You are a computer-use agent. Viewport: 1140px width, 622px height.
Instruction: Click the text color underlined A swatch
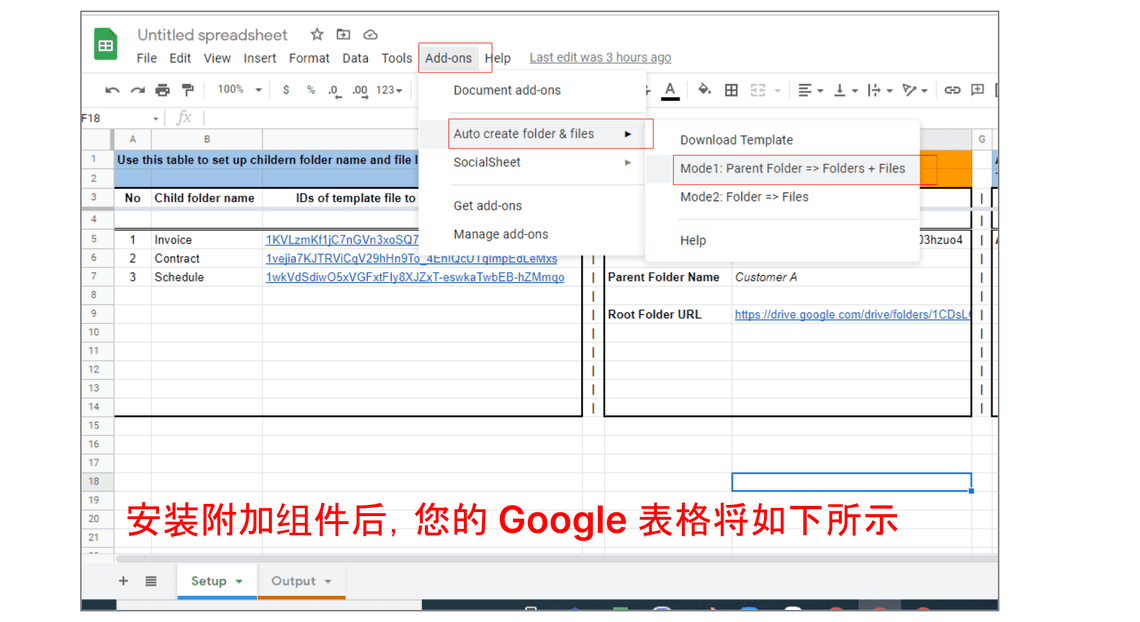pyautogui.click(x=670, y=90)
